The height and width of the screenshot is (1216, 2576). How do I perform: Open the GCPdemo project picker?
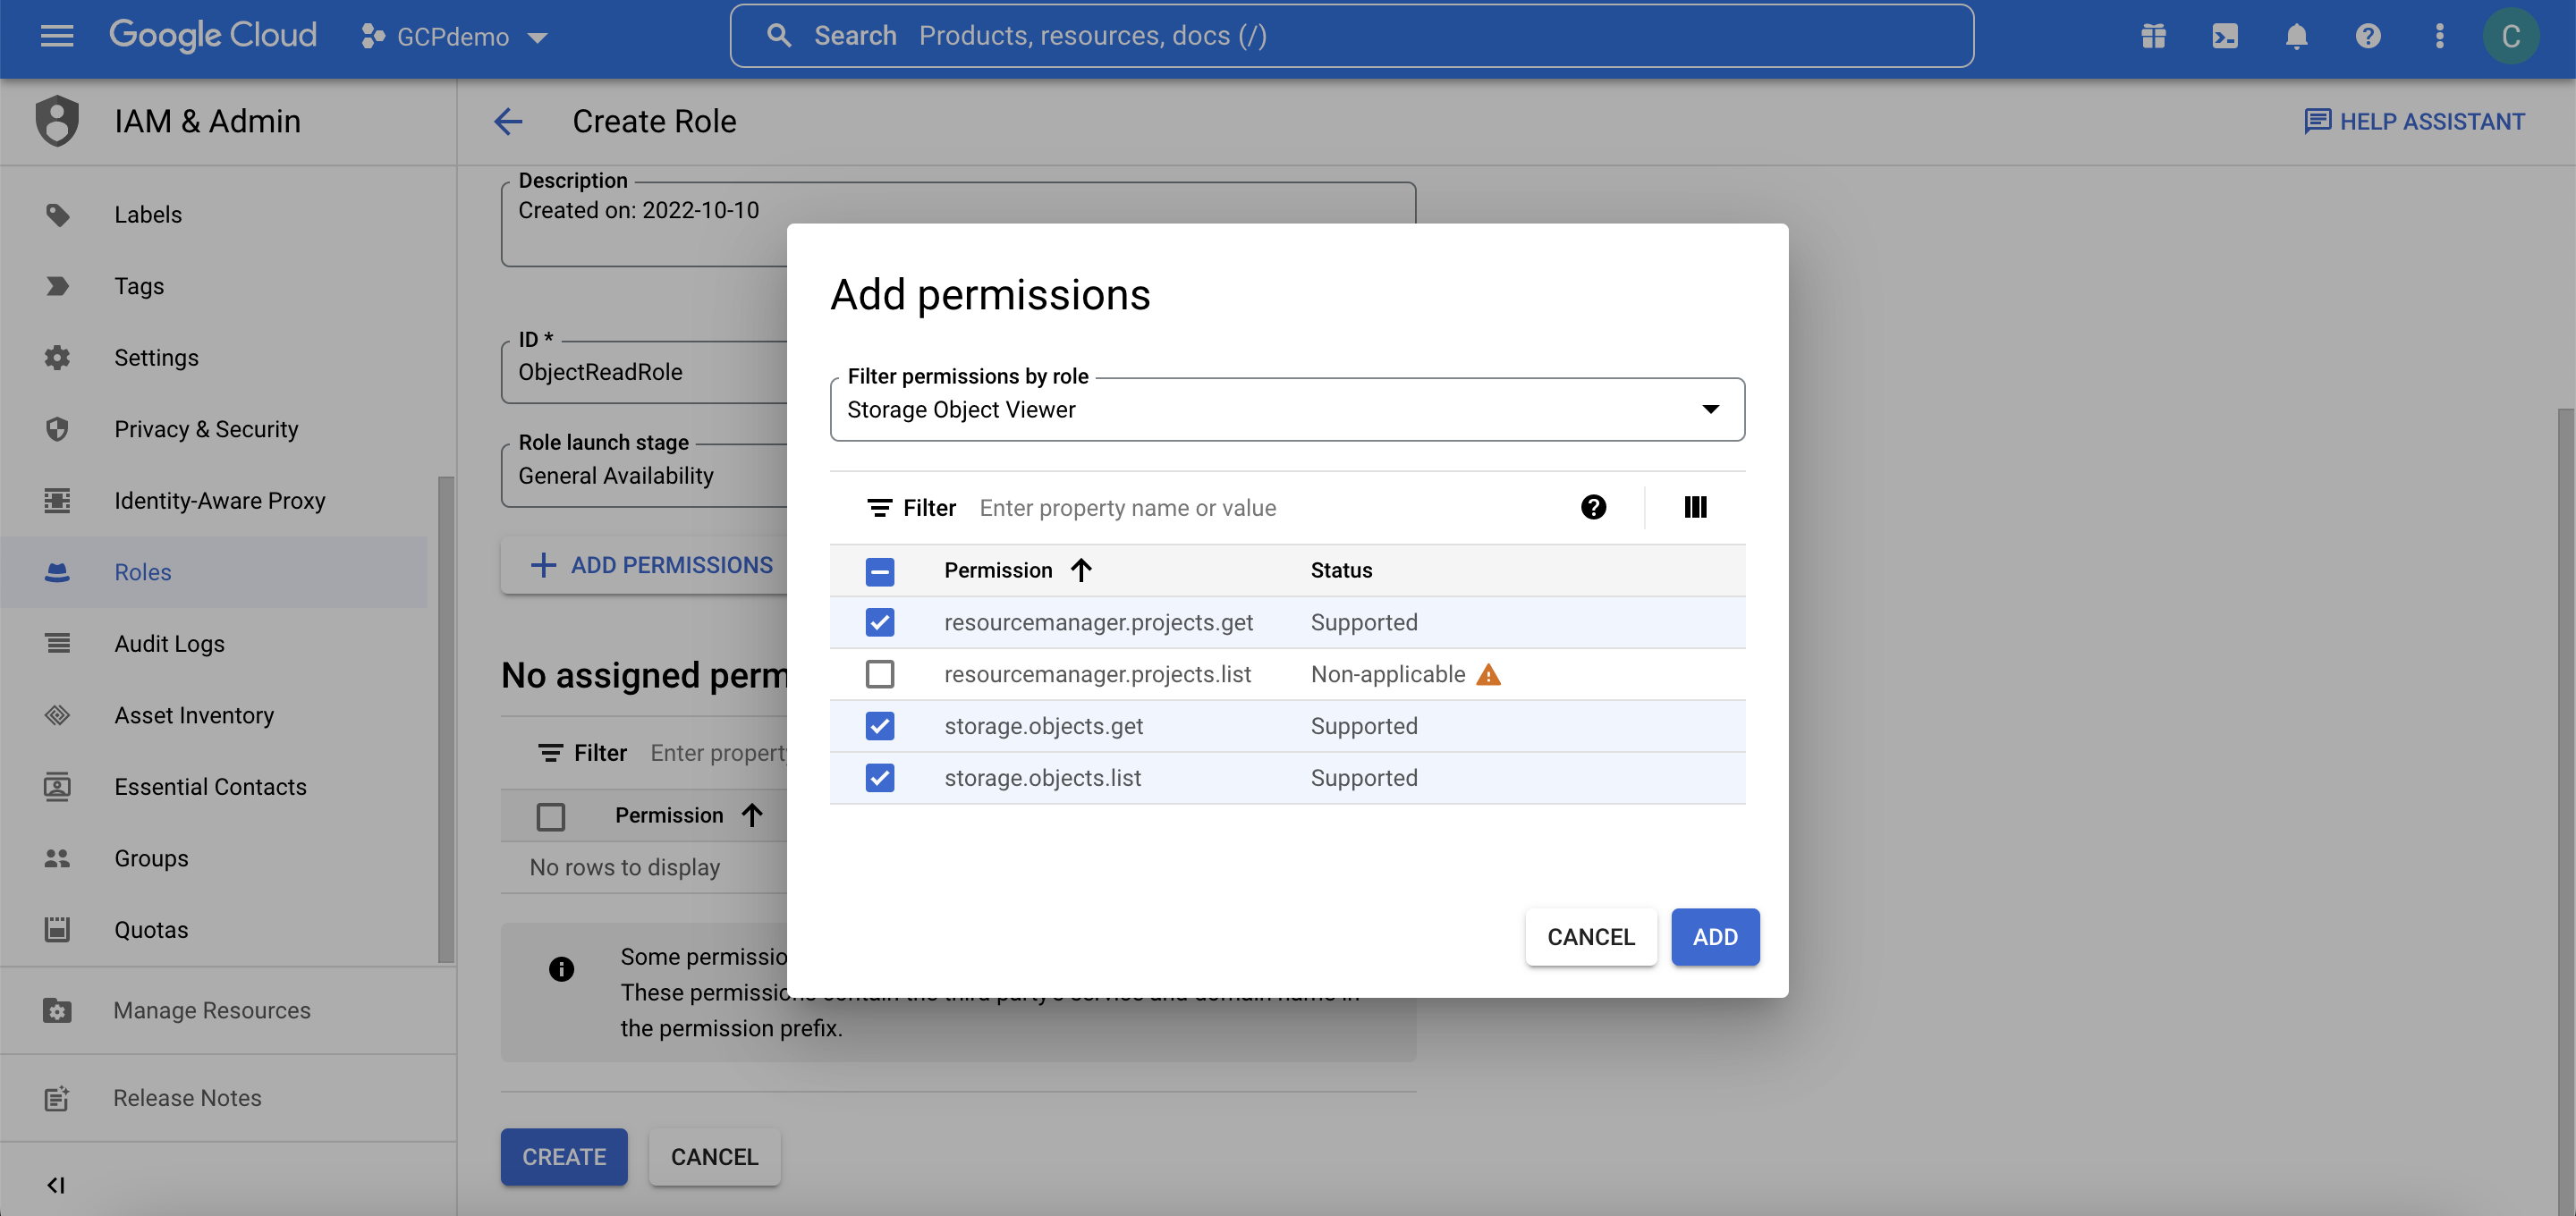click(453, 36)
